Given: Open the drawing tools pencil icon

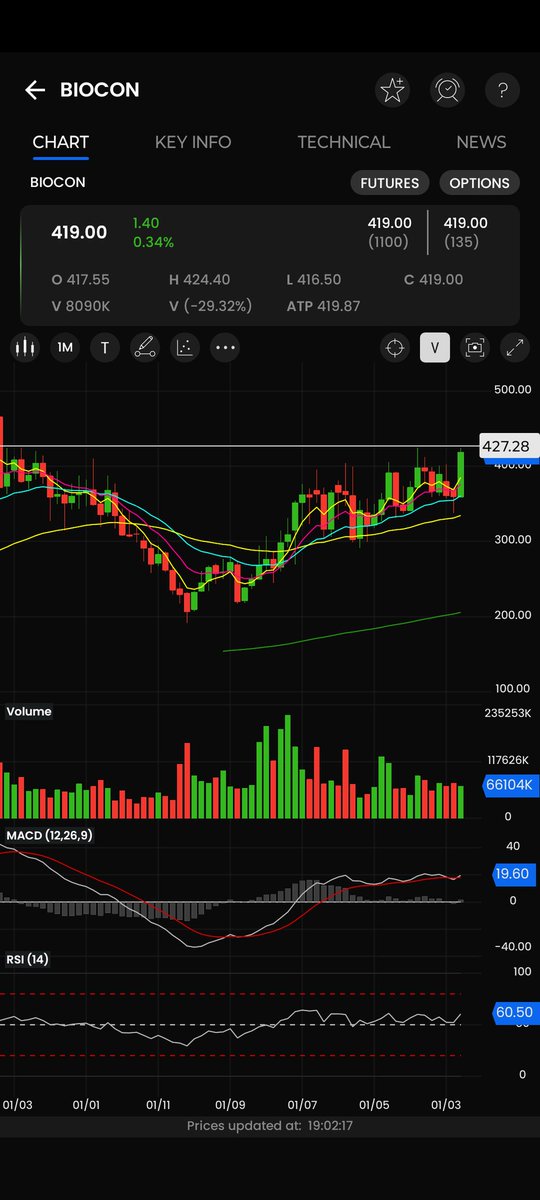Looking at the screenshot, I should point(145,348).
